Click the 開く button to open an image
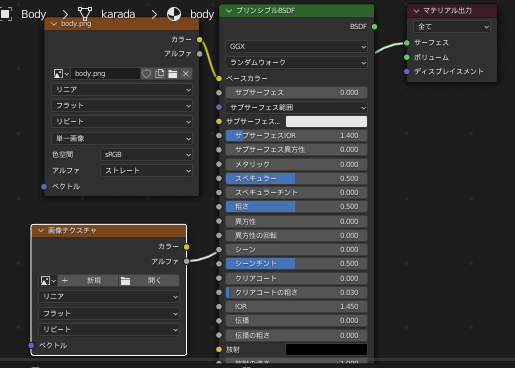This screenshot has width=515, height=368. tap(149, 281)
